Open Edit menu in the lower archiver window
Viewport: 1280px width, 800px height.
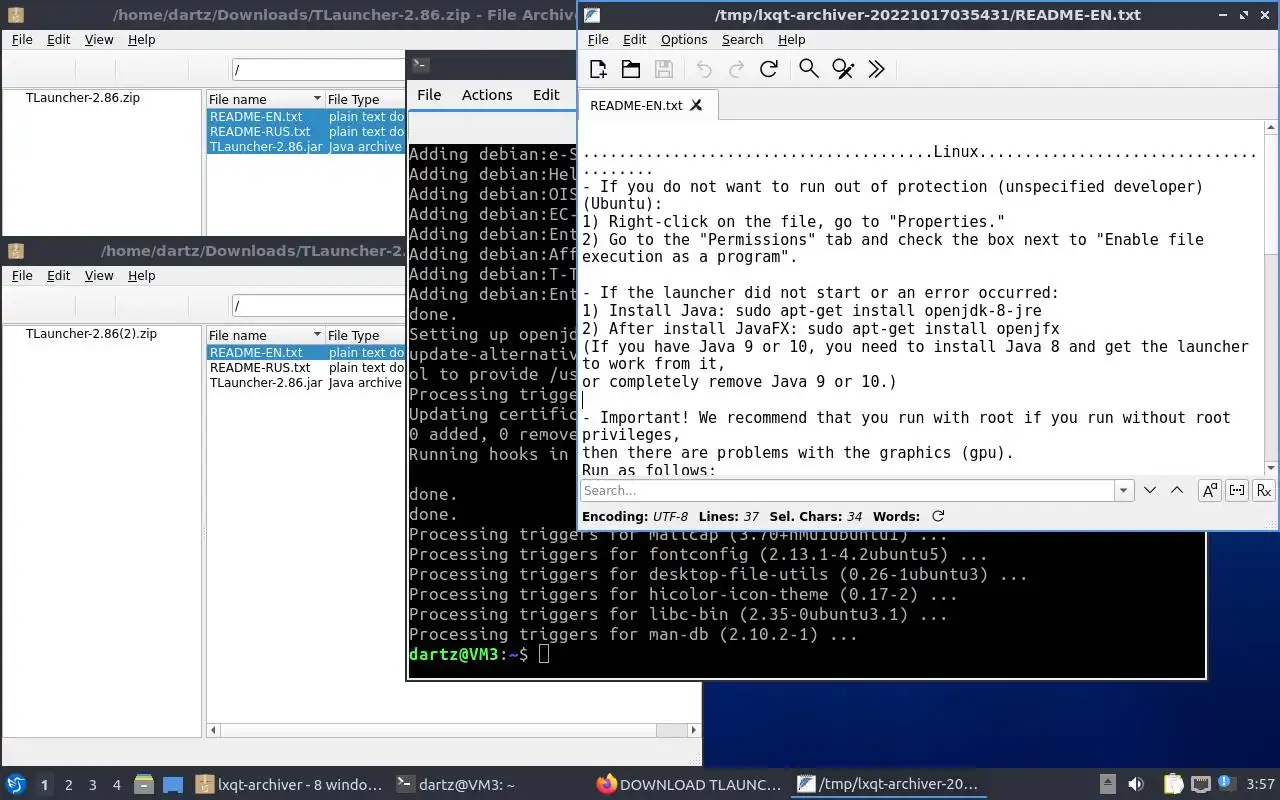click(59, 276)
